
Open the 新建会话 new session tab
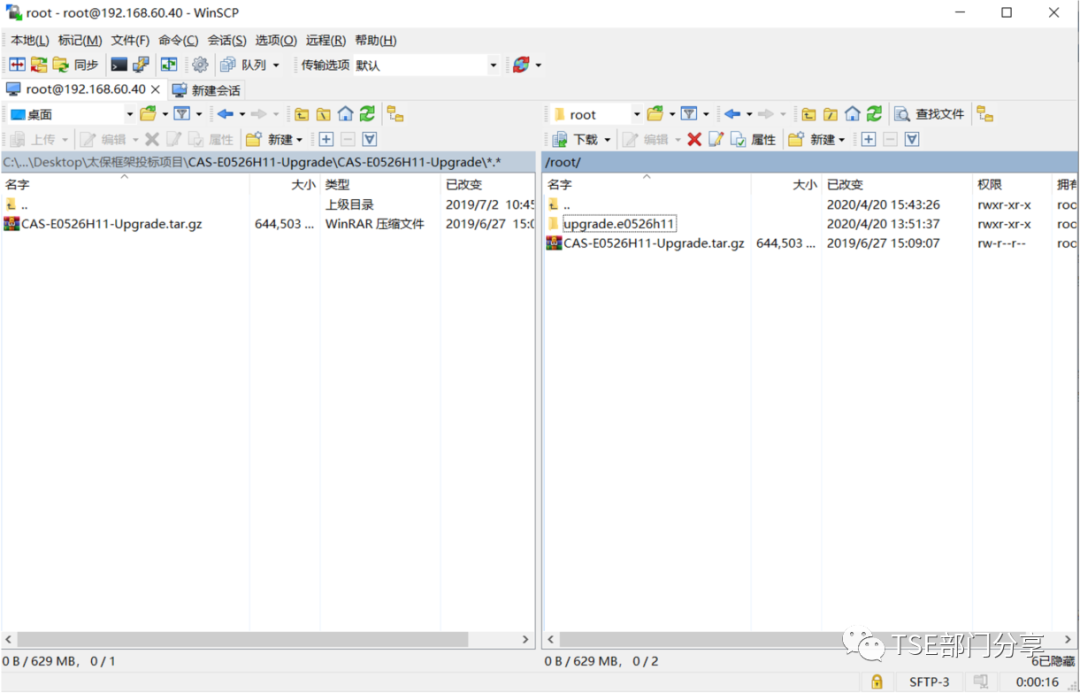(x=207, y=90)
